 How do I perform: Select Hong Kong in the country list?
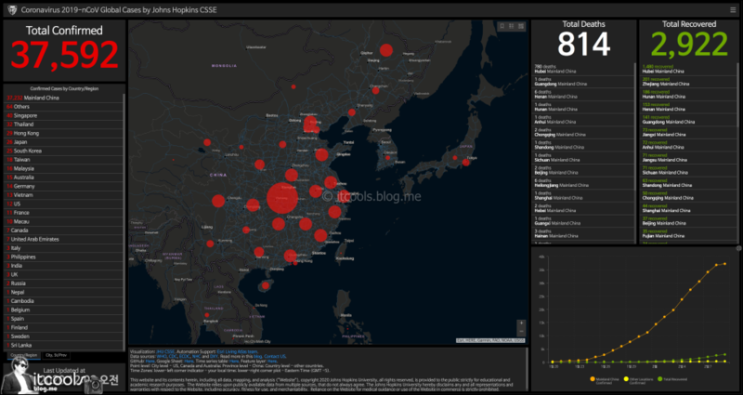pos(64,134)
